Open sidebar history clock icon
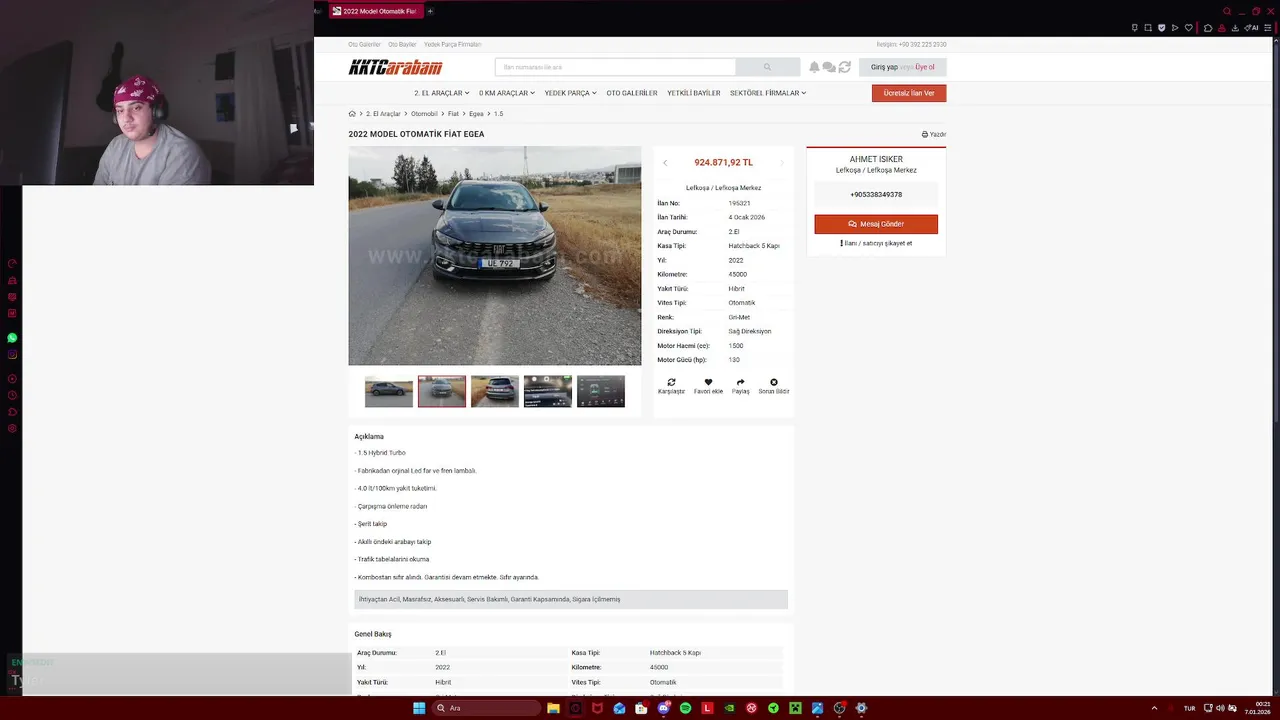Image resolution: width=1280 pixels, height=720 pixels. [x=12, y=395]
